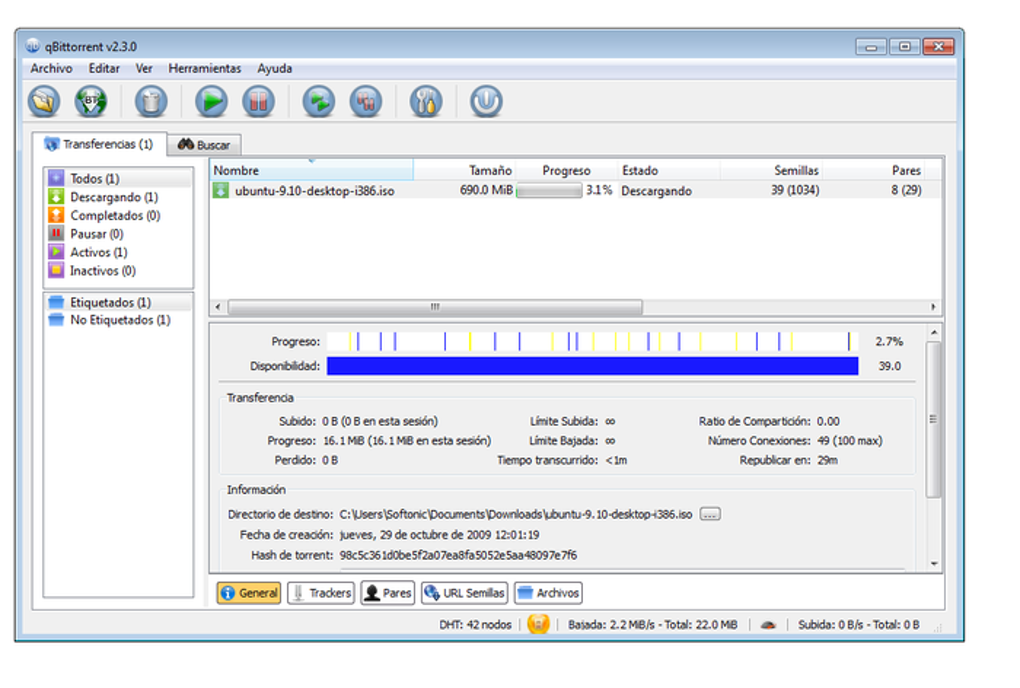Select the No Etiquetados (1) filter
Image resolution: width=1020 pixels, height=688 pixels.
118,320
